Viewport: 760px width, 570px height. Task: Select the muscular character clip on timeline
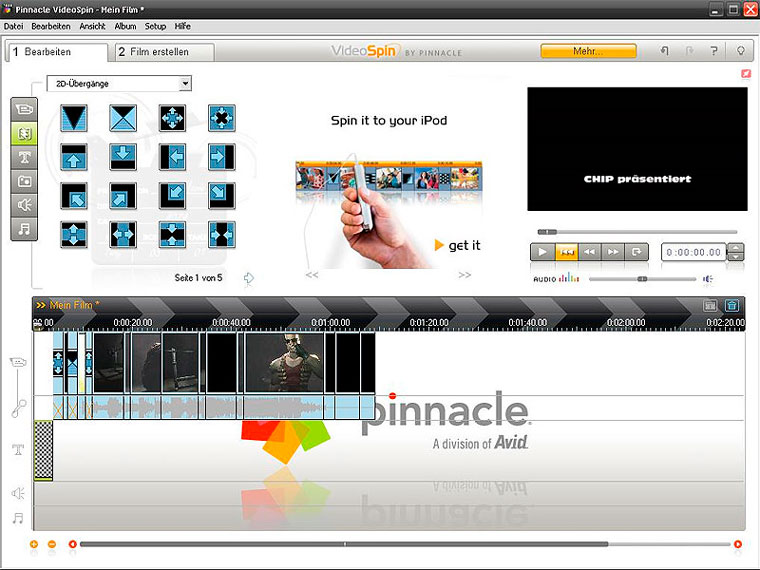click(x=285, y=363)
